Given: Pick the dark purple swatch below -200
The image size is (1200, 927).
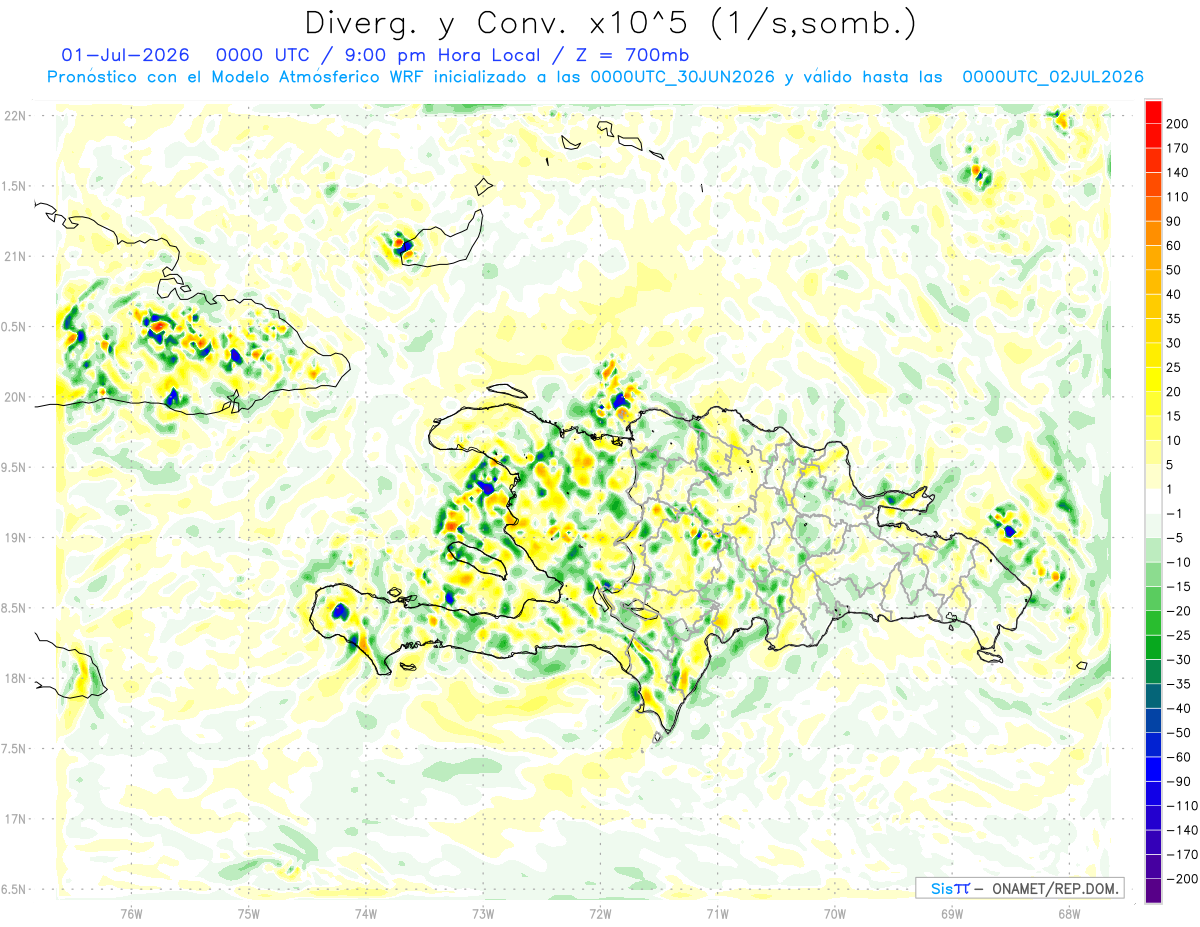Looking at the screenshot, I should (x=1154, y=890).
